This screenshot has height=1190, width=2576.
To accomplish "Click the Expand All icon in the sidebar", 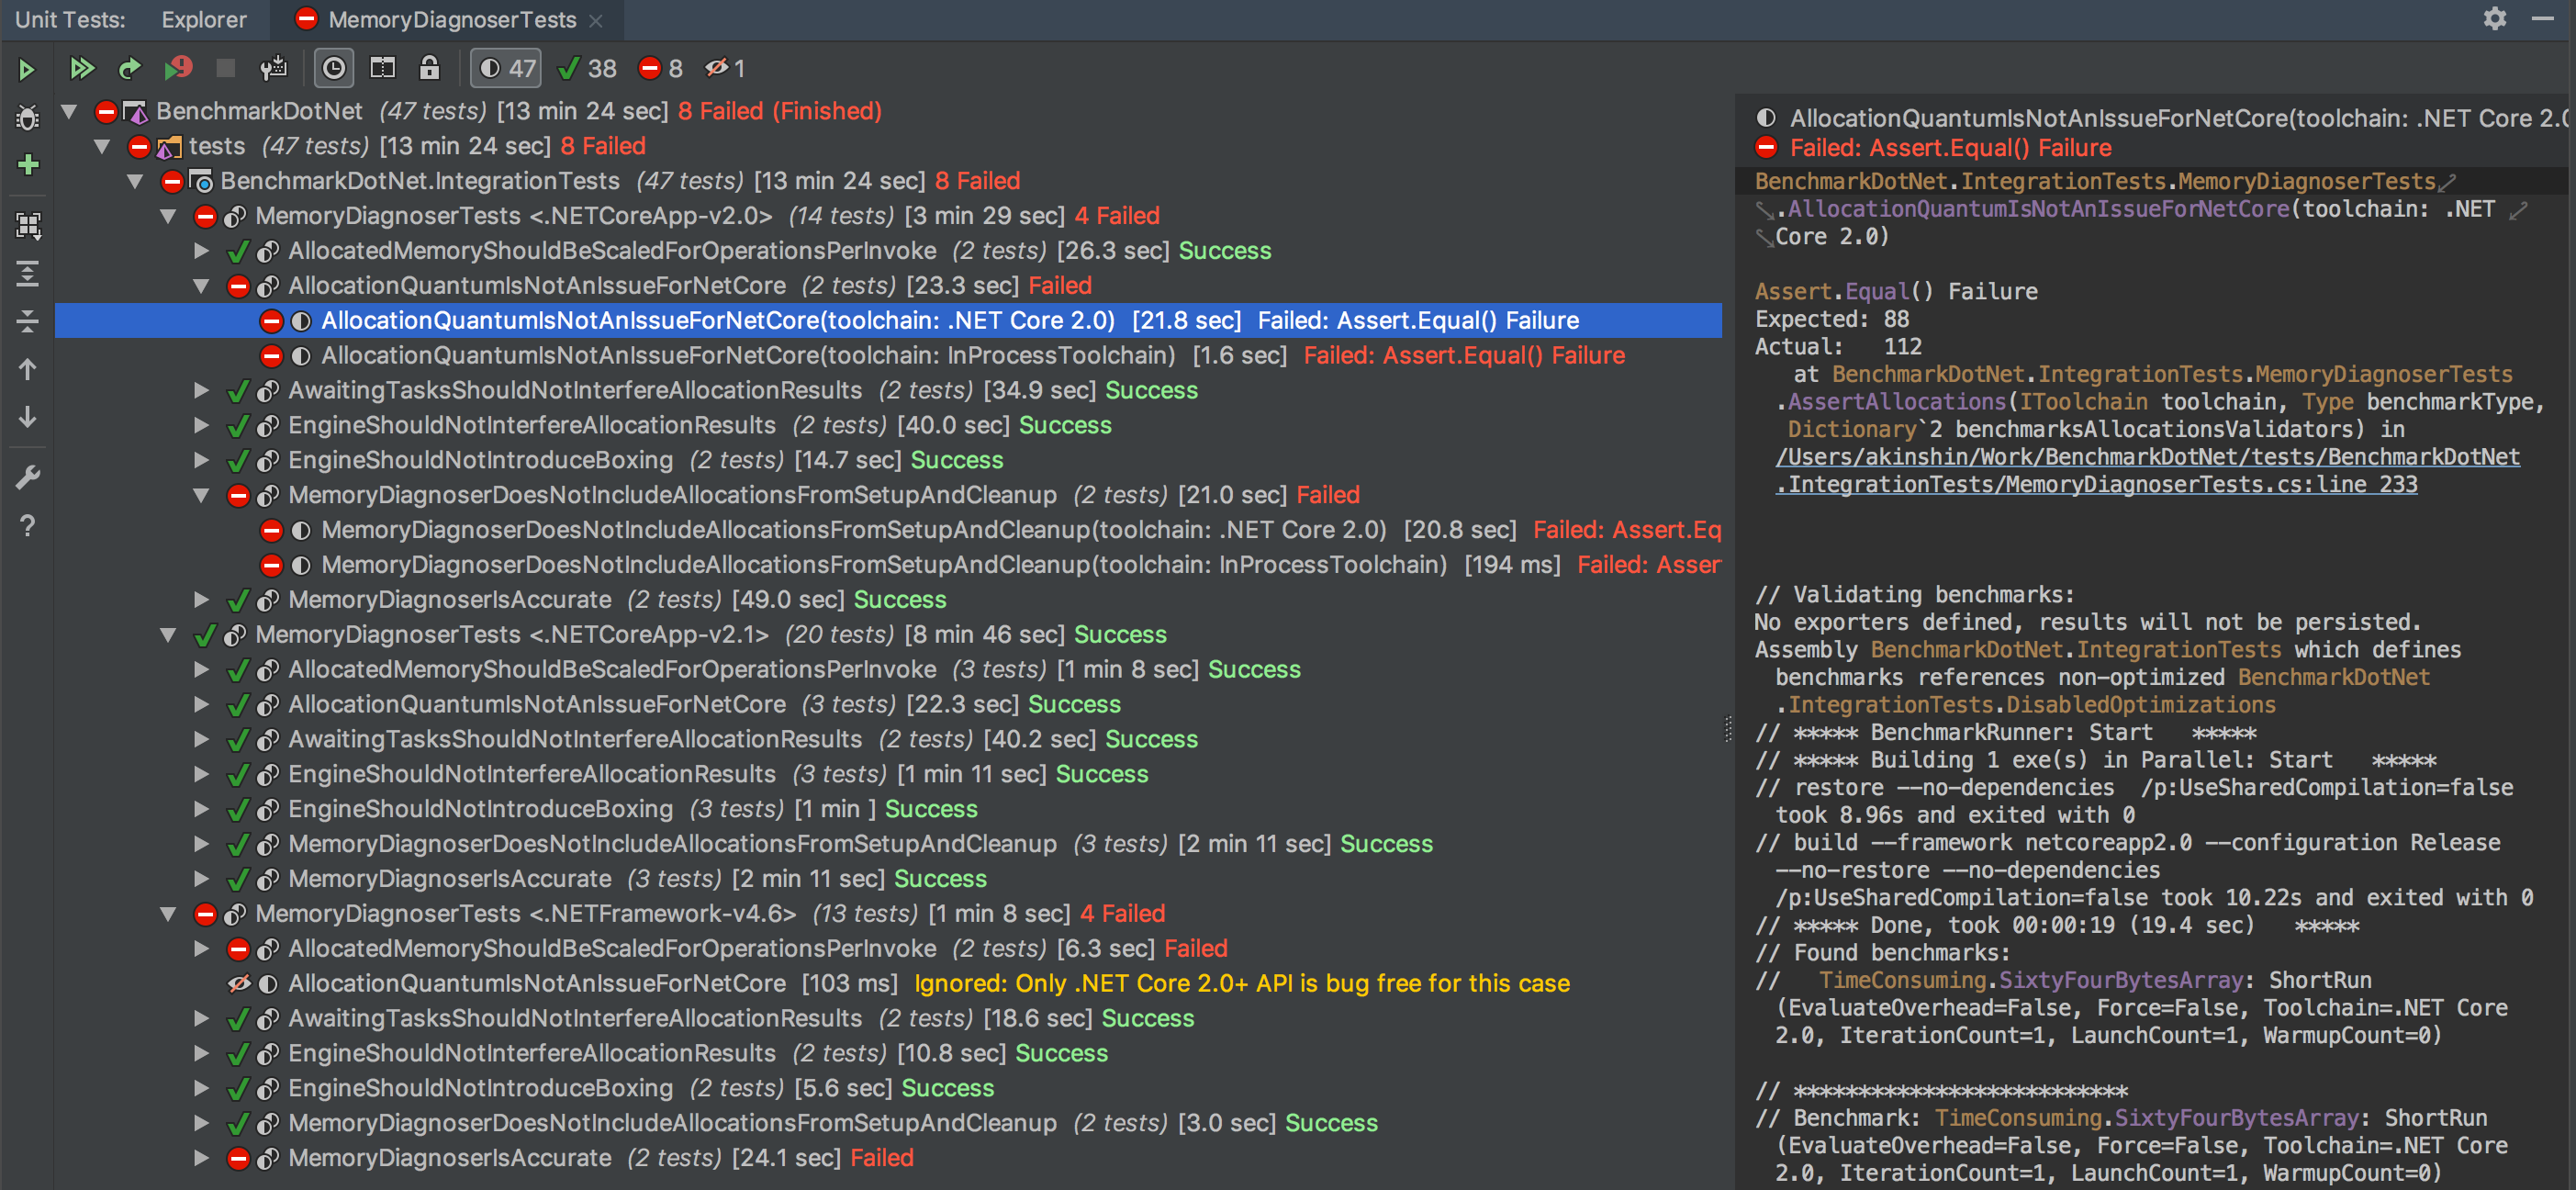I will coord(28,273).
